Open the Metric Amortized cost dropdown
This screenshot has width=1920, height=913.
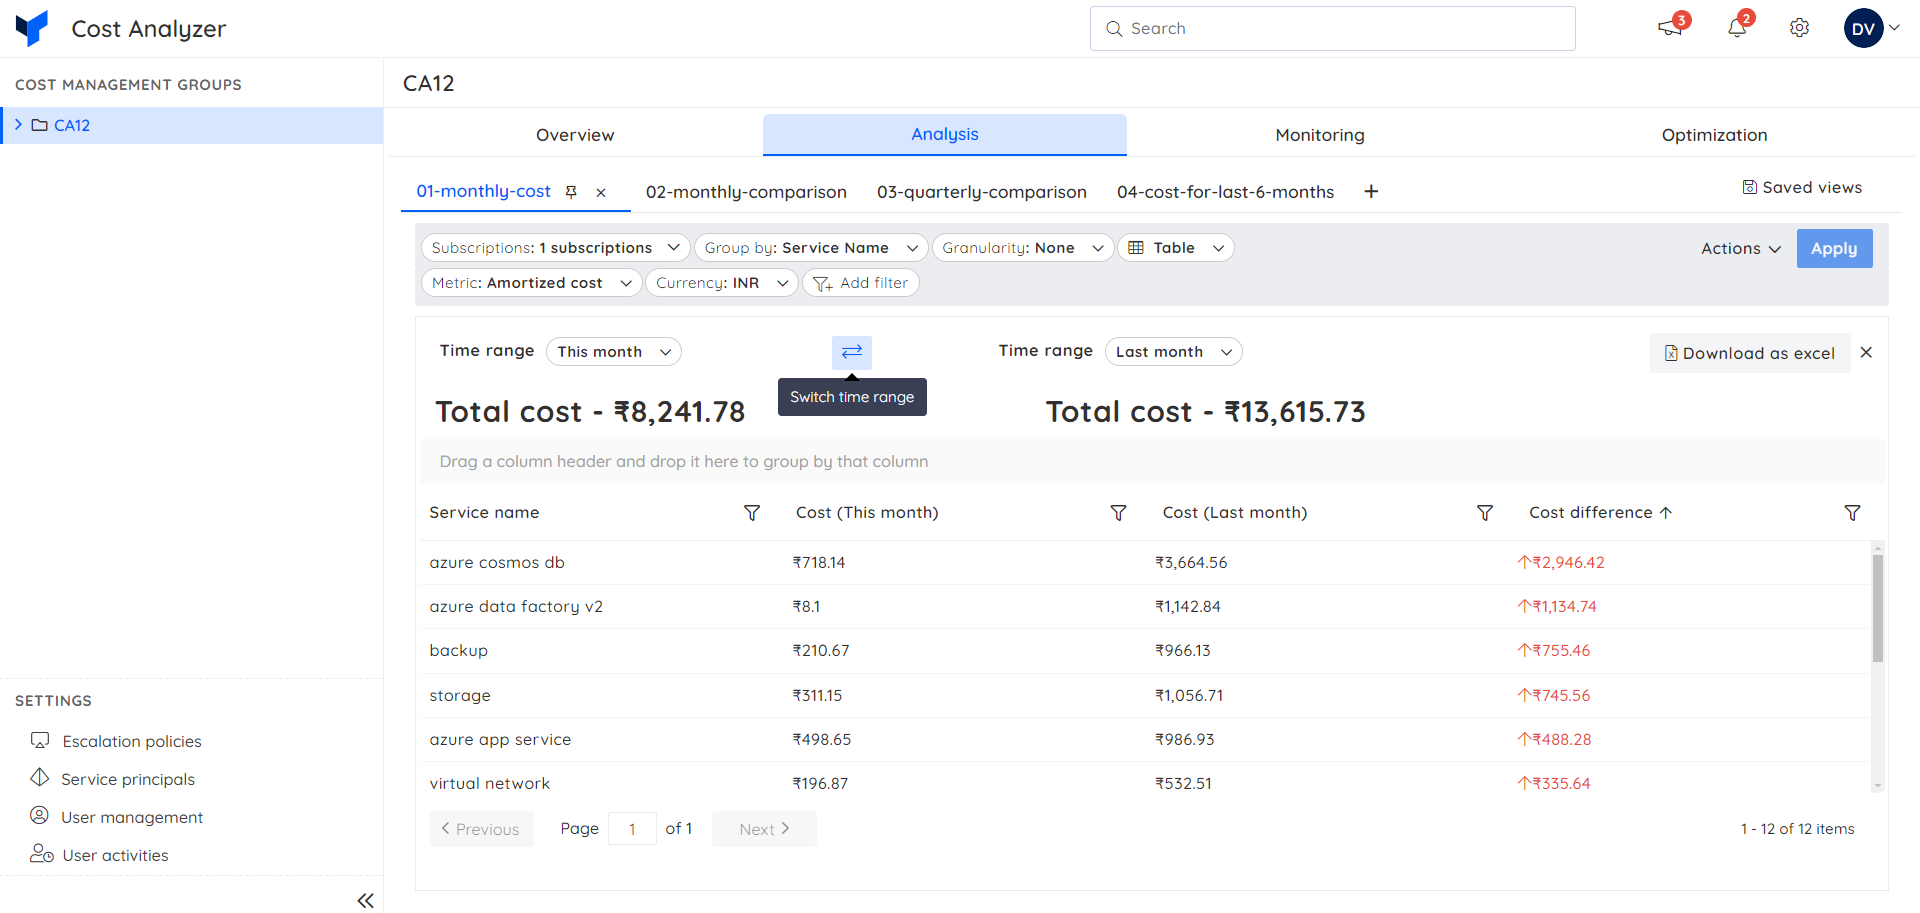[532, 283]
